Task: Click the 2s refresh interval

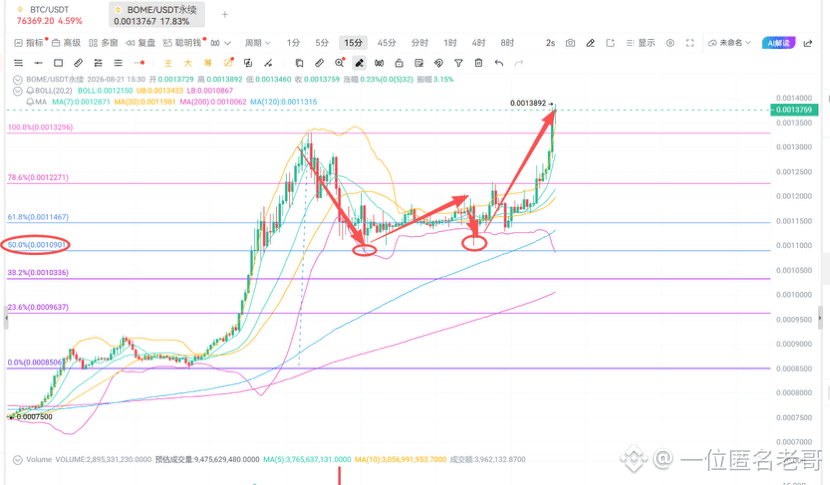Action: (x=551, y=43)
